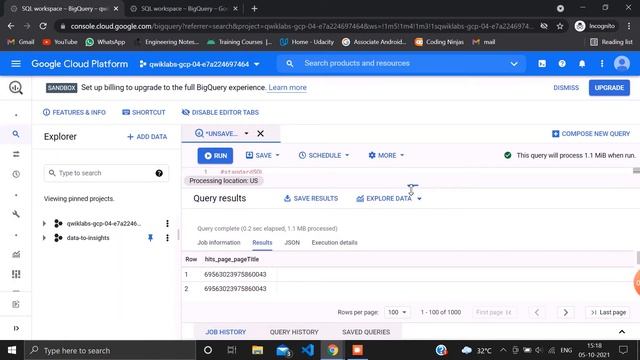640x360 pixels.
Task: Open the account avatar menu
Action: (x=622, y=64)
